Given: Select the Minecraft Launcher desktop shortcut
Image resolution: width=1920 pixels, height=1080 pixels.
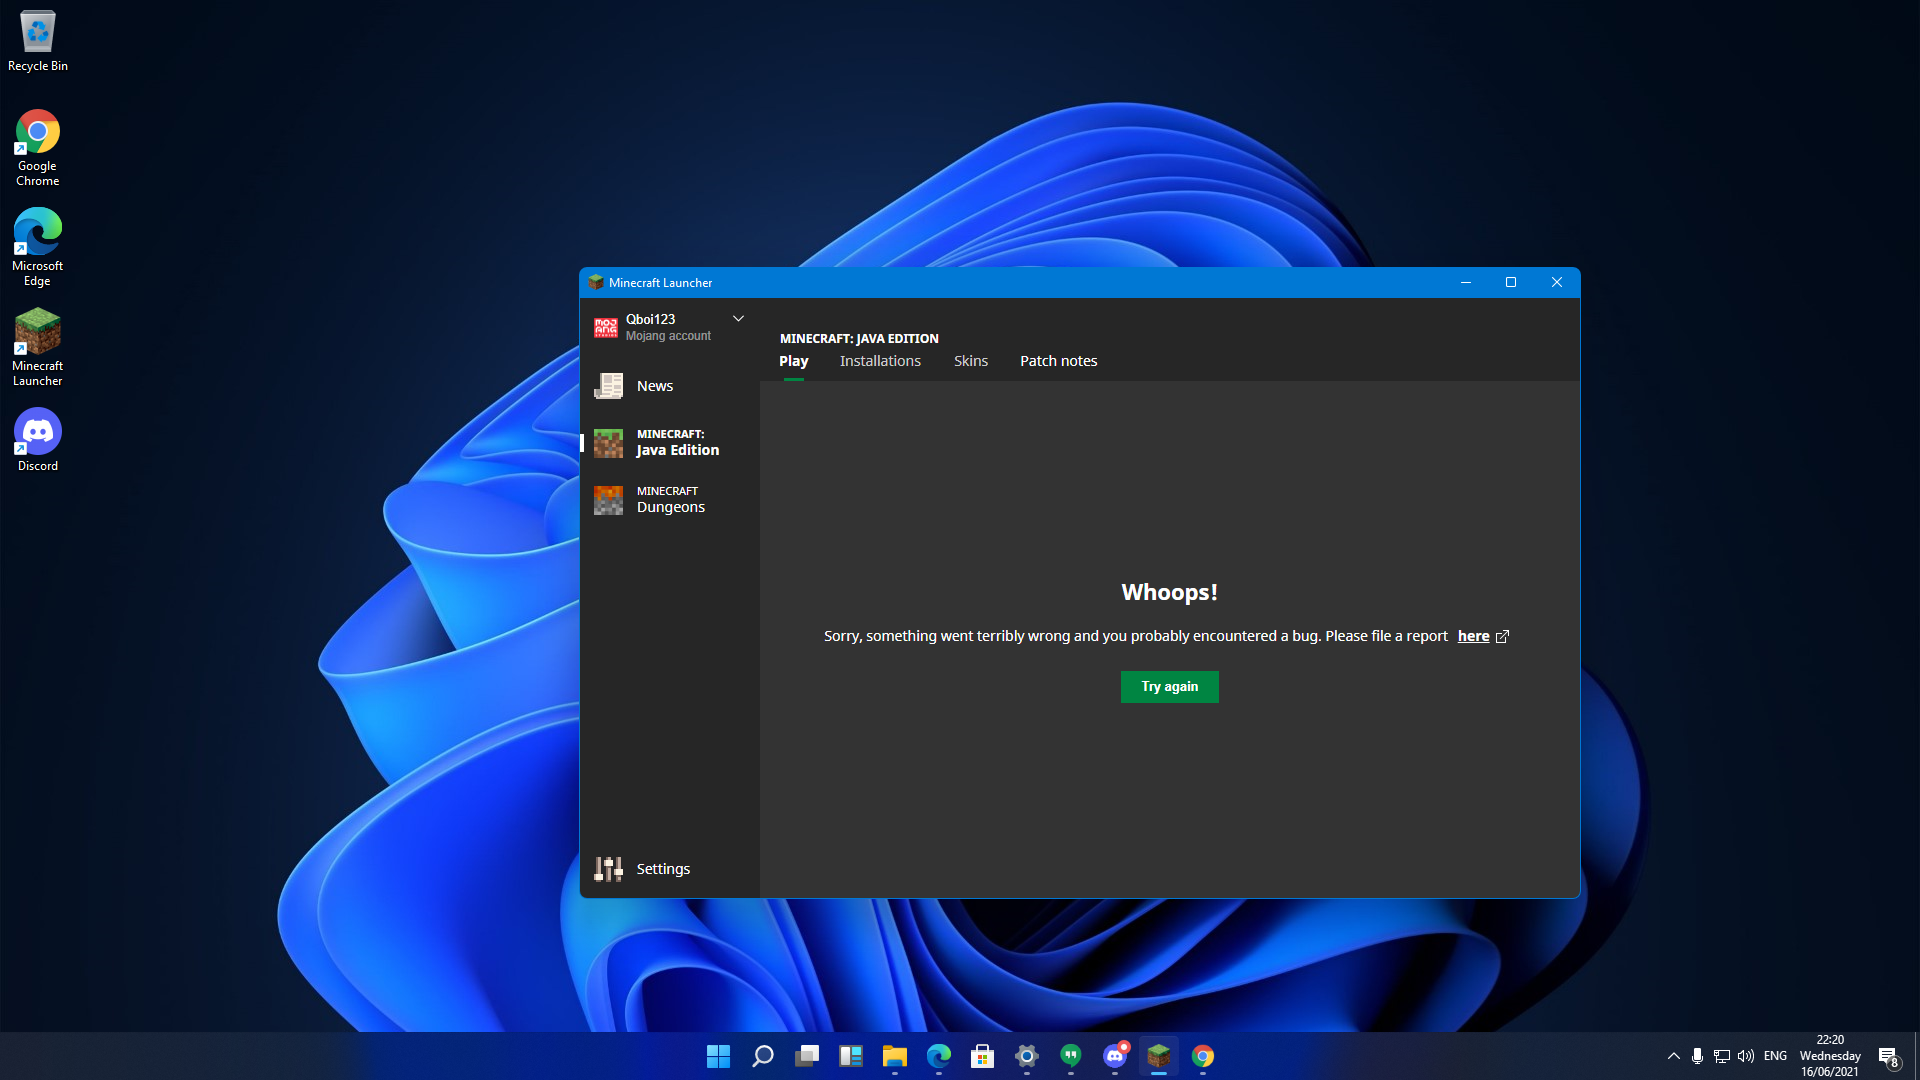Looking at the screenshot, I should pos(38,347).
